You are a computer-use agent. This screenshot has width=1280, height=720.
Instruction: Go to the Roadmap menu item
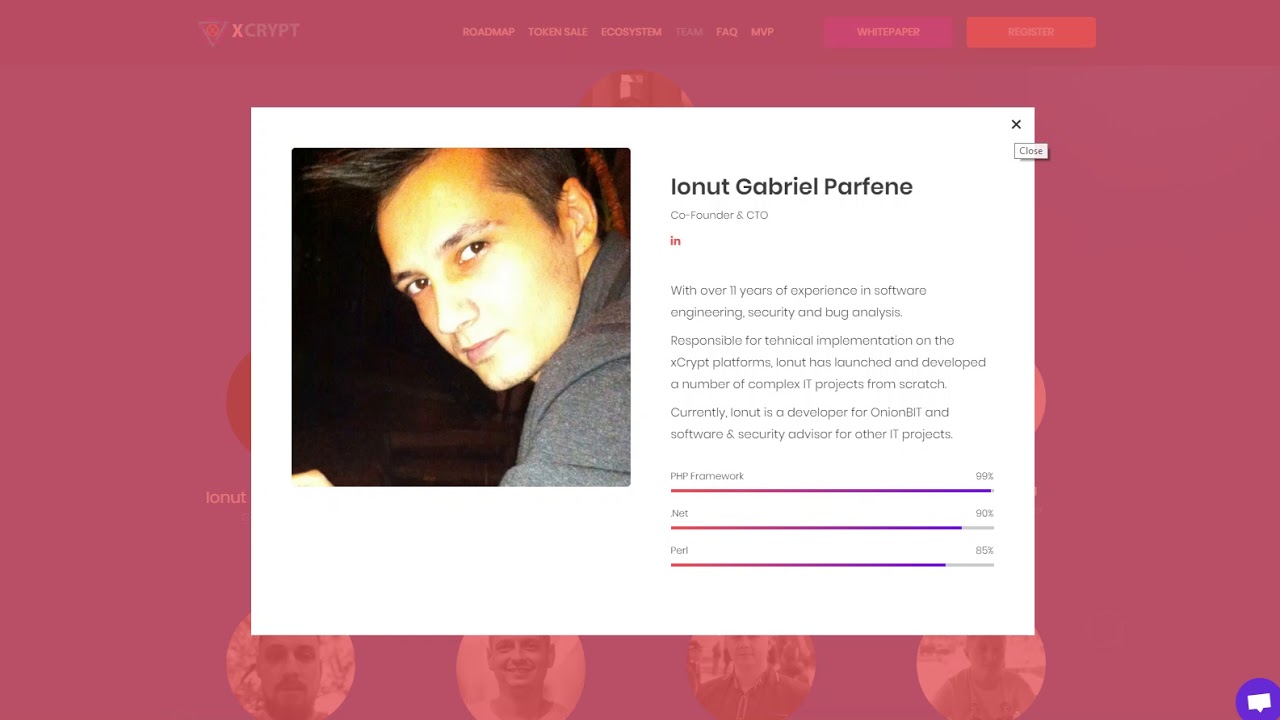pos(488,32)
